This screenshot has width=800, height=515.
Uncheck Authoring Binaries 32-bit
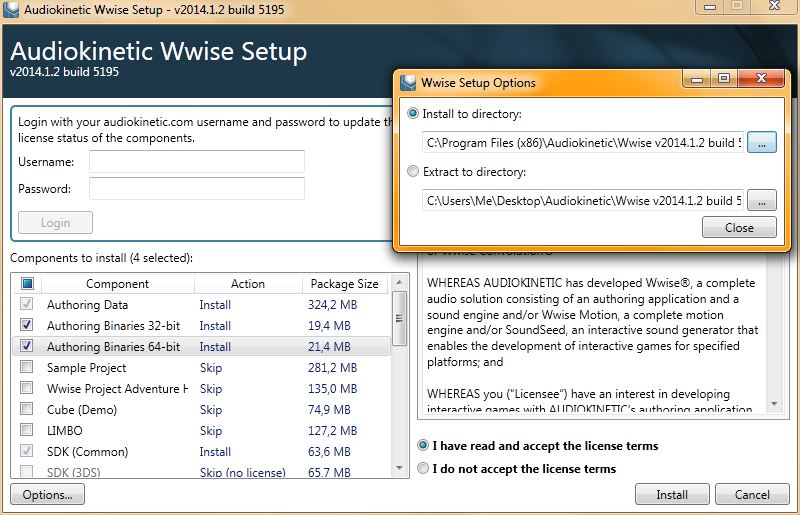[x=27, y=325]
